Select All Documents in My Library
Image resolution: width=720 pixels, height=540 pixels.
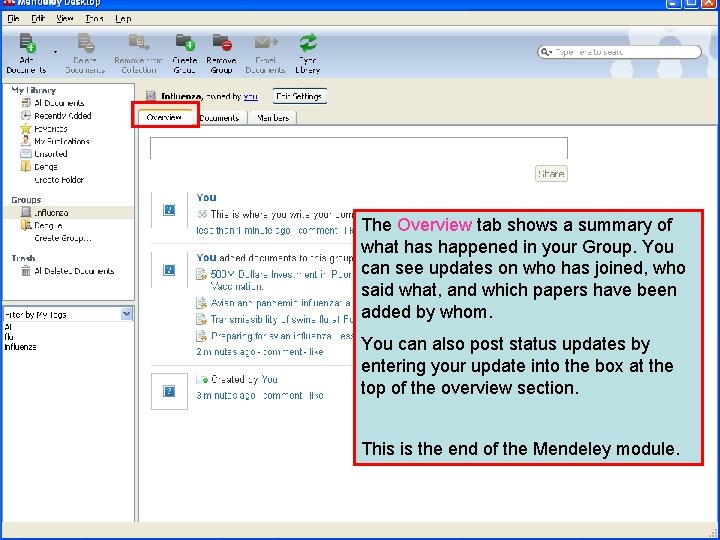(x=59, y=103)
